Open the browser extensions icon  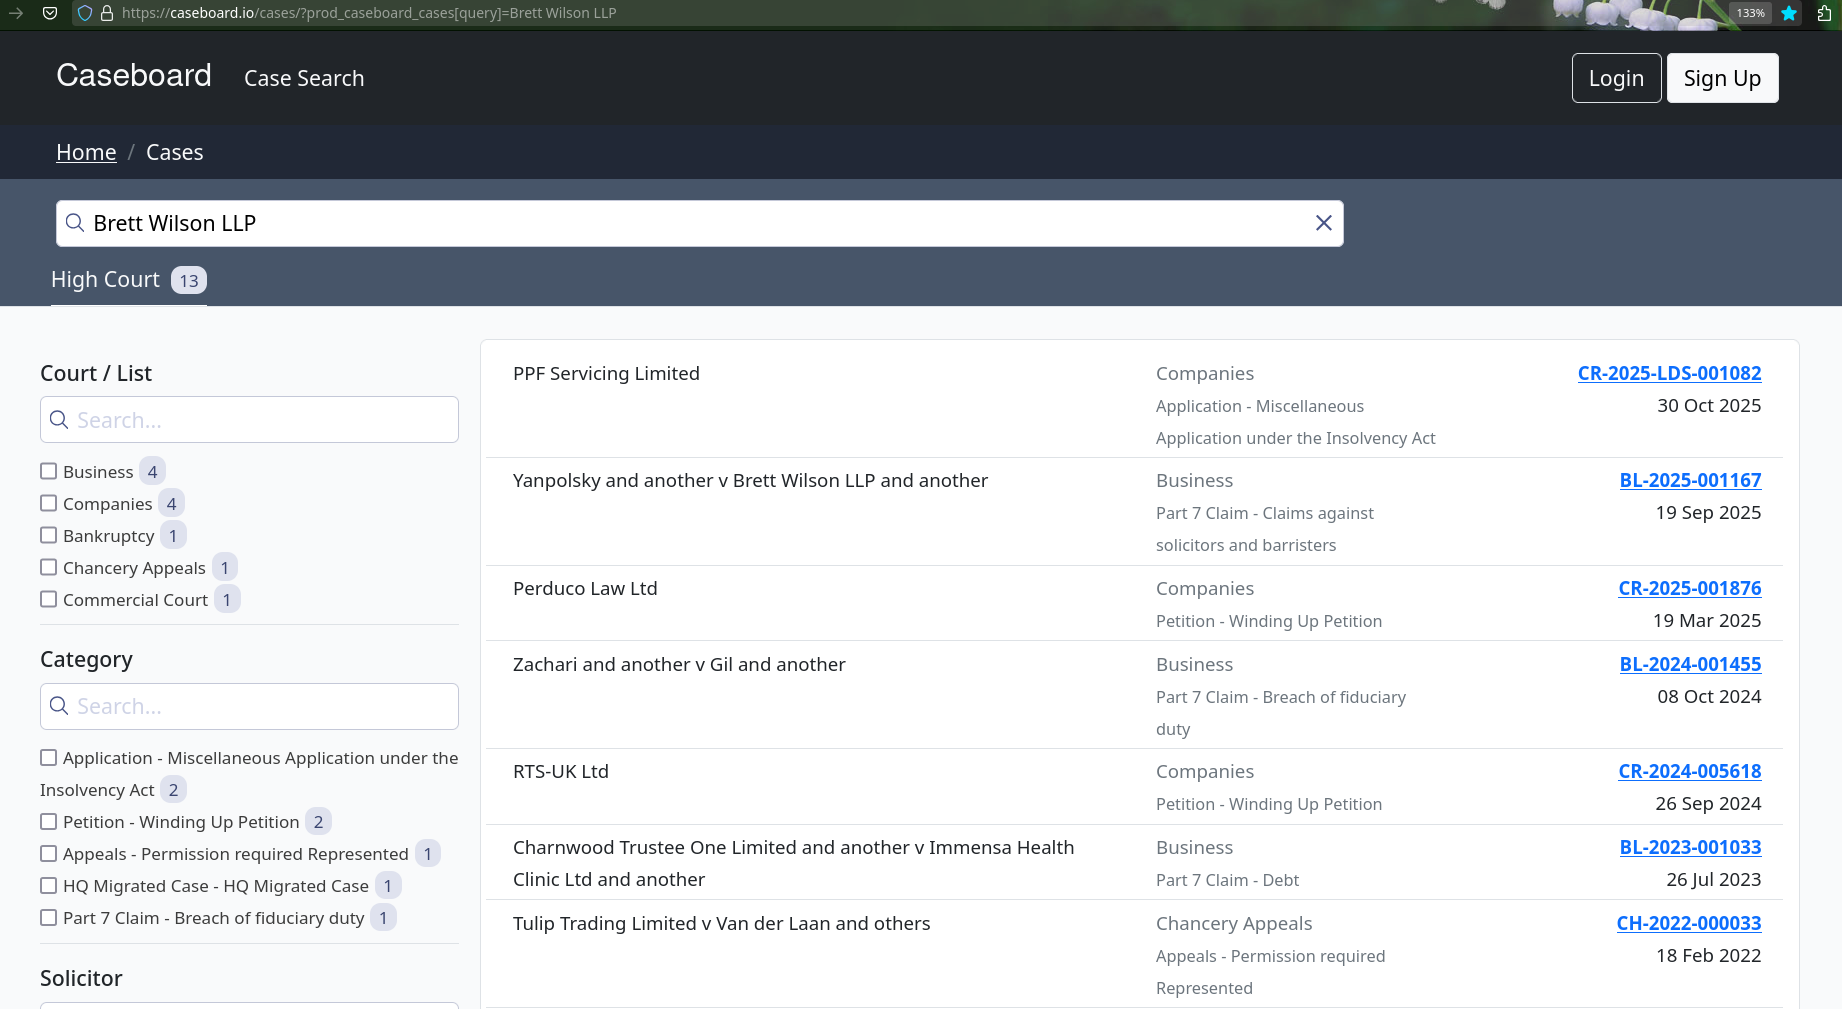click(1824, 13)
